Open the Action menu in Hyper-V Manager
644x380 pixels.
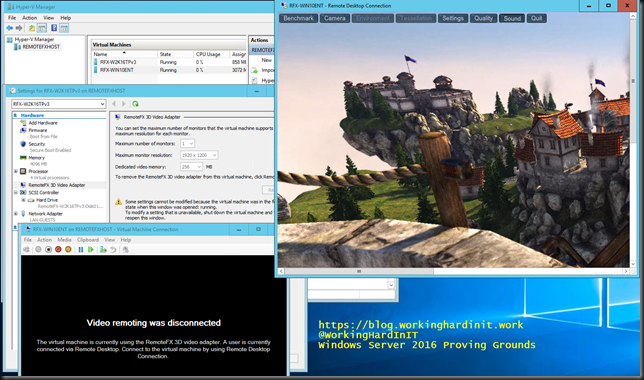tap(29, 18)
